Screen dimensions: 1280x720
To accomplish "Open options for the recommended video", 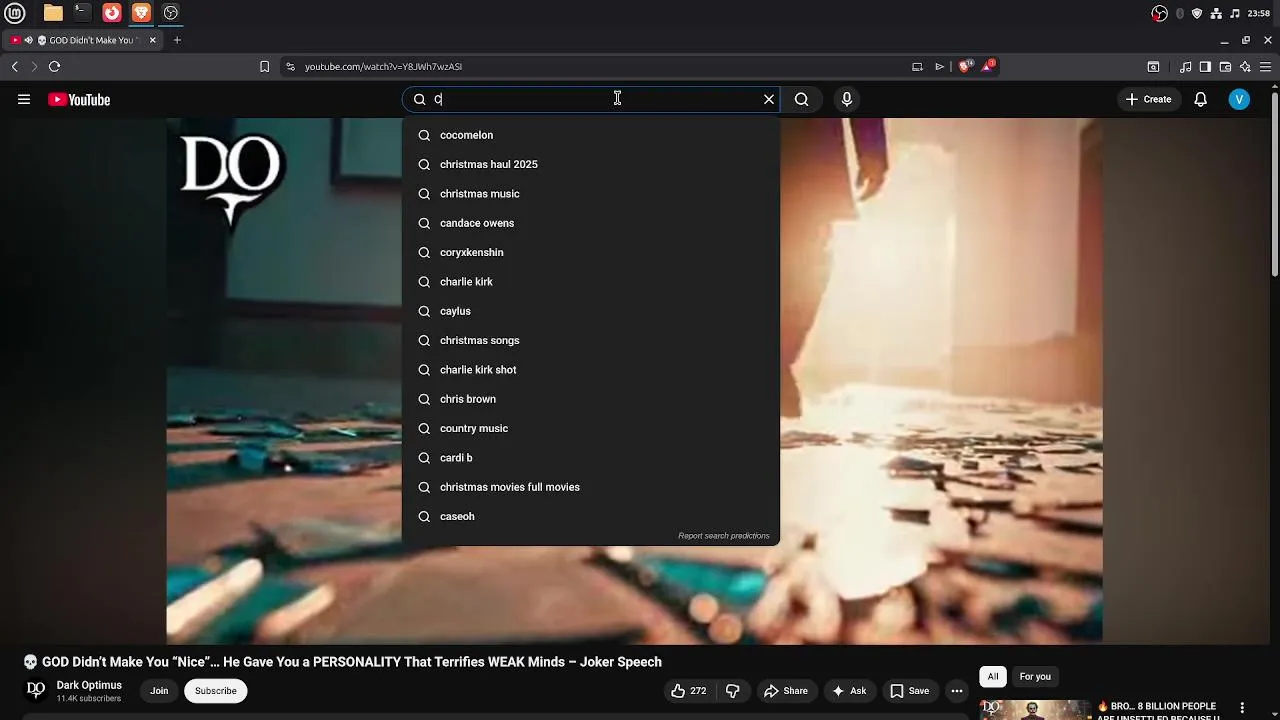I will click(1242, 708).
